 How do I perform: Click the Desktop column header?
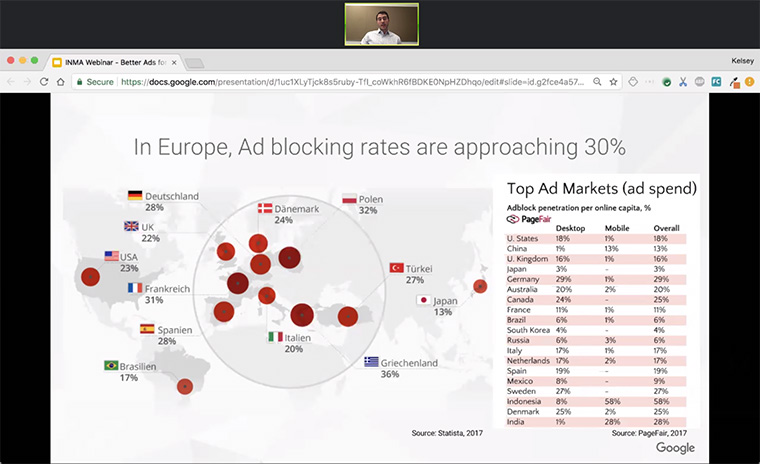click(x=570, y=228)
